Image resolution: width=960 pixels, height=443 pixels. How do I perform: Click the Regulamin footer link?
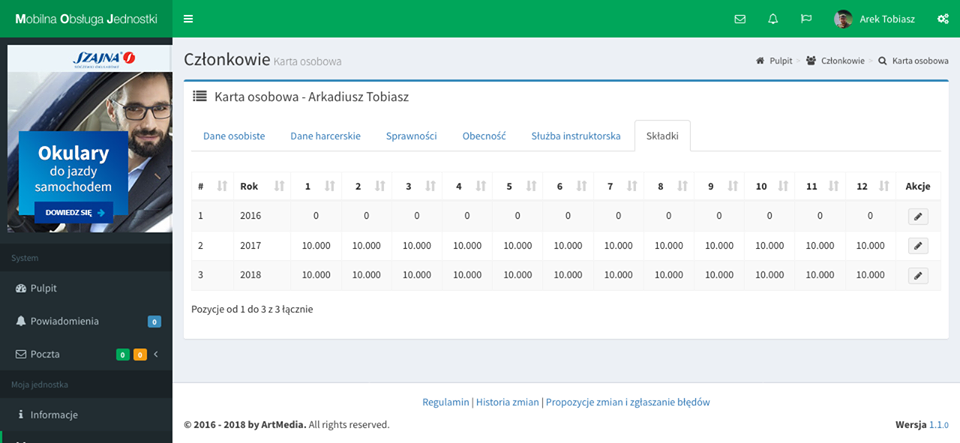446,402
